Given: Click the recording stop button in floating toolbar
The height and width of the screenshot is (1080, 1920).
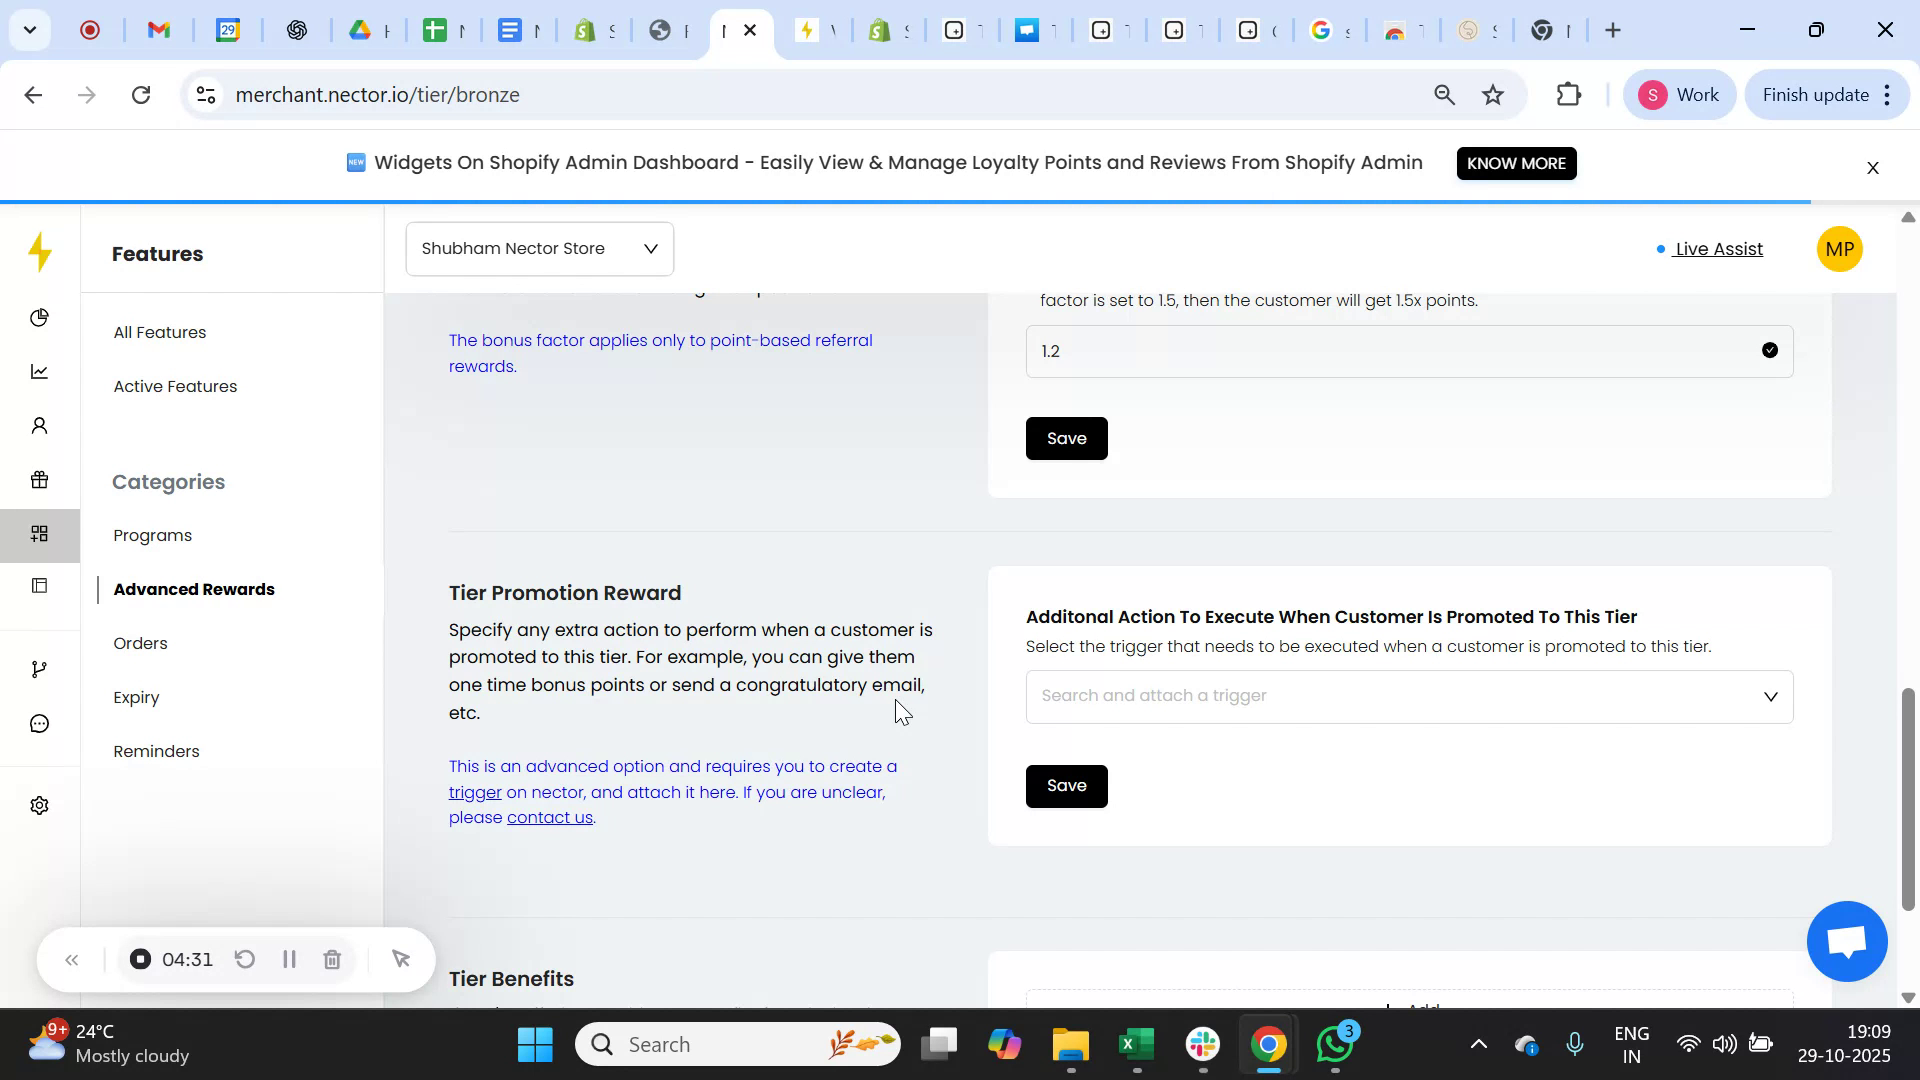Looking at the screenshot, I should (139, 959).
